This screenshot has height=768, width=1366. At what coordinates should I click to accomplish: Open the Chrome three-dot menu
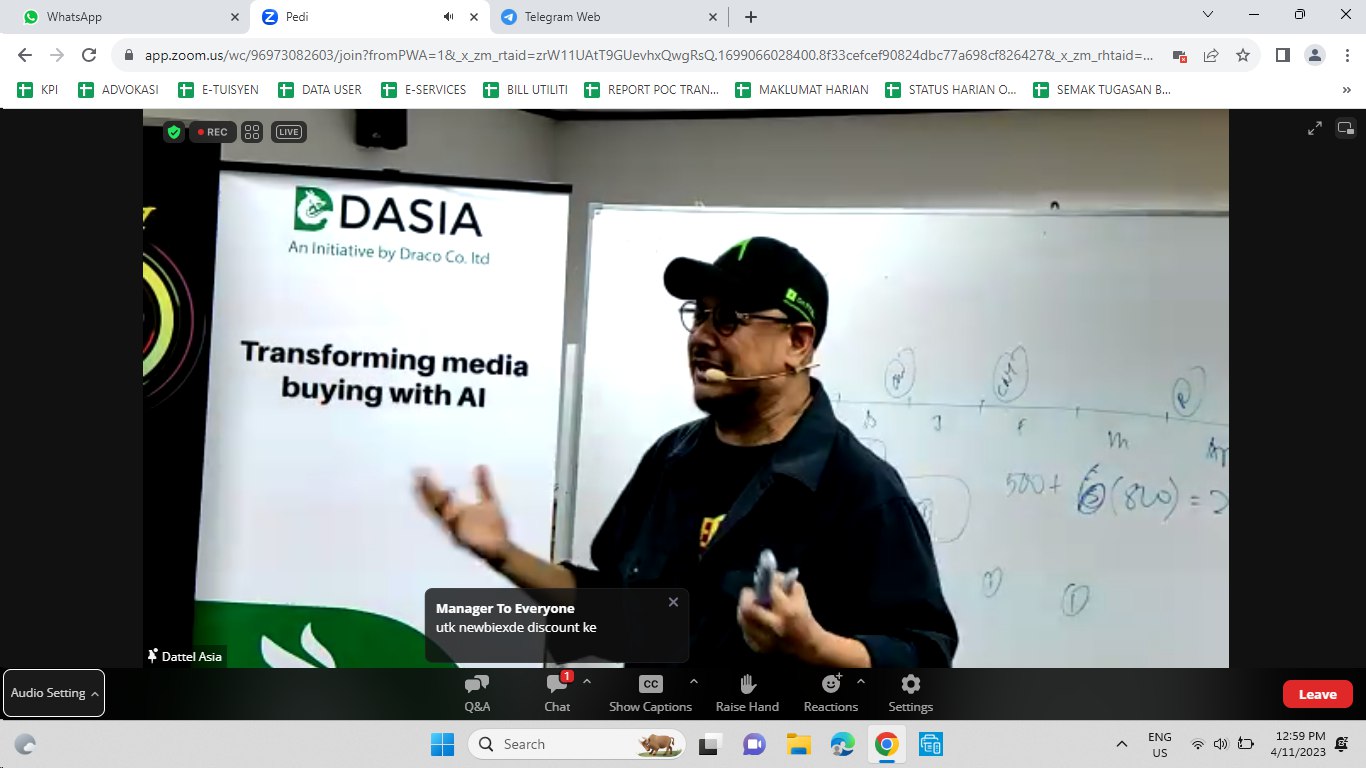pyautogui.click(x=1346, y=55)
